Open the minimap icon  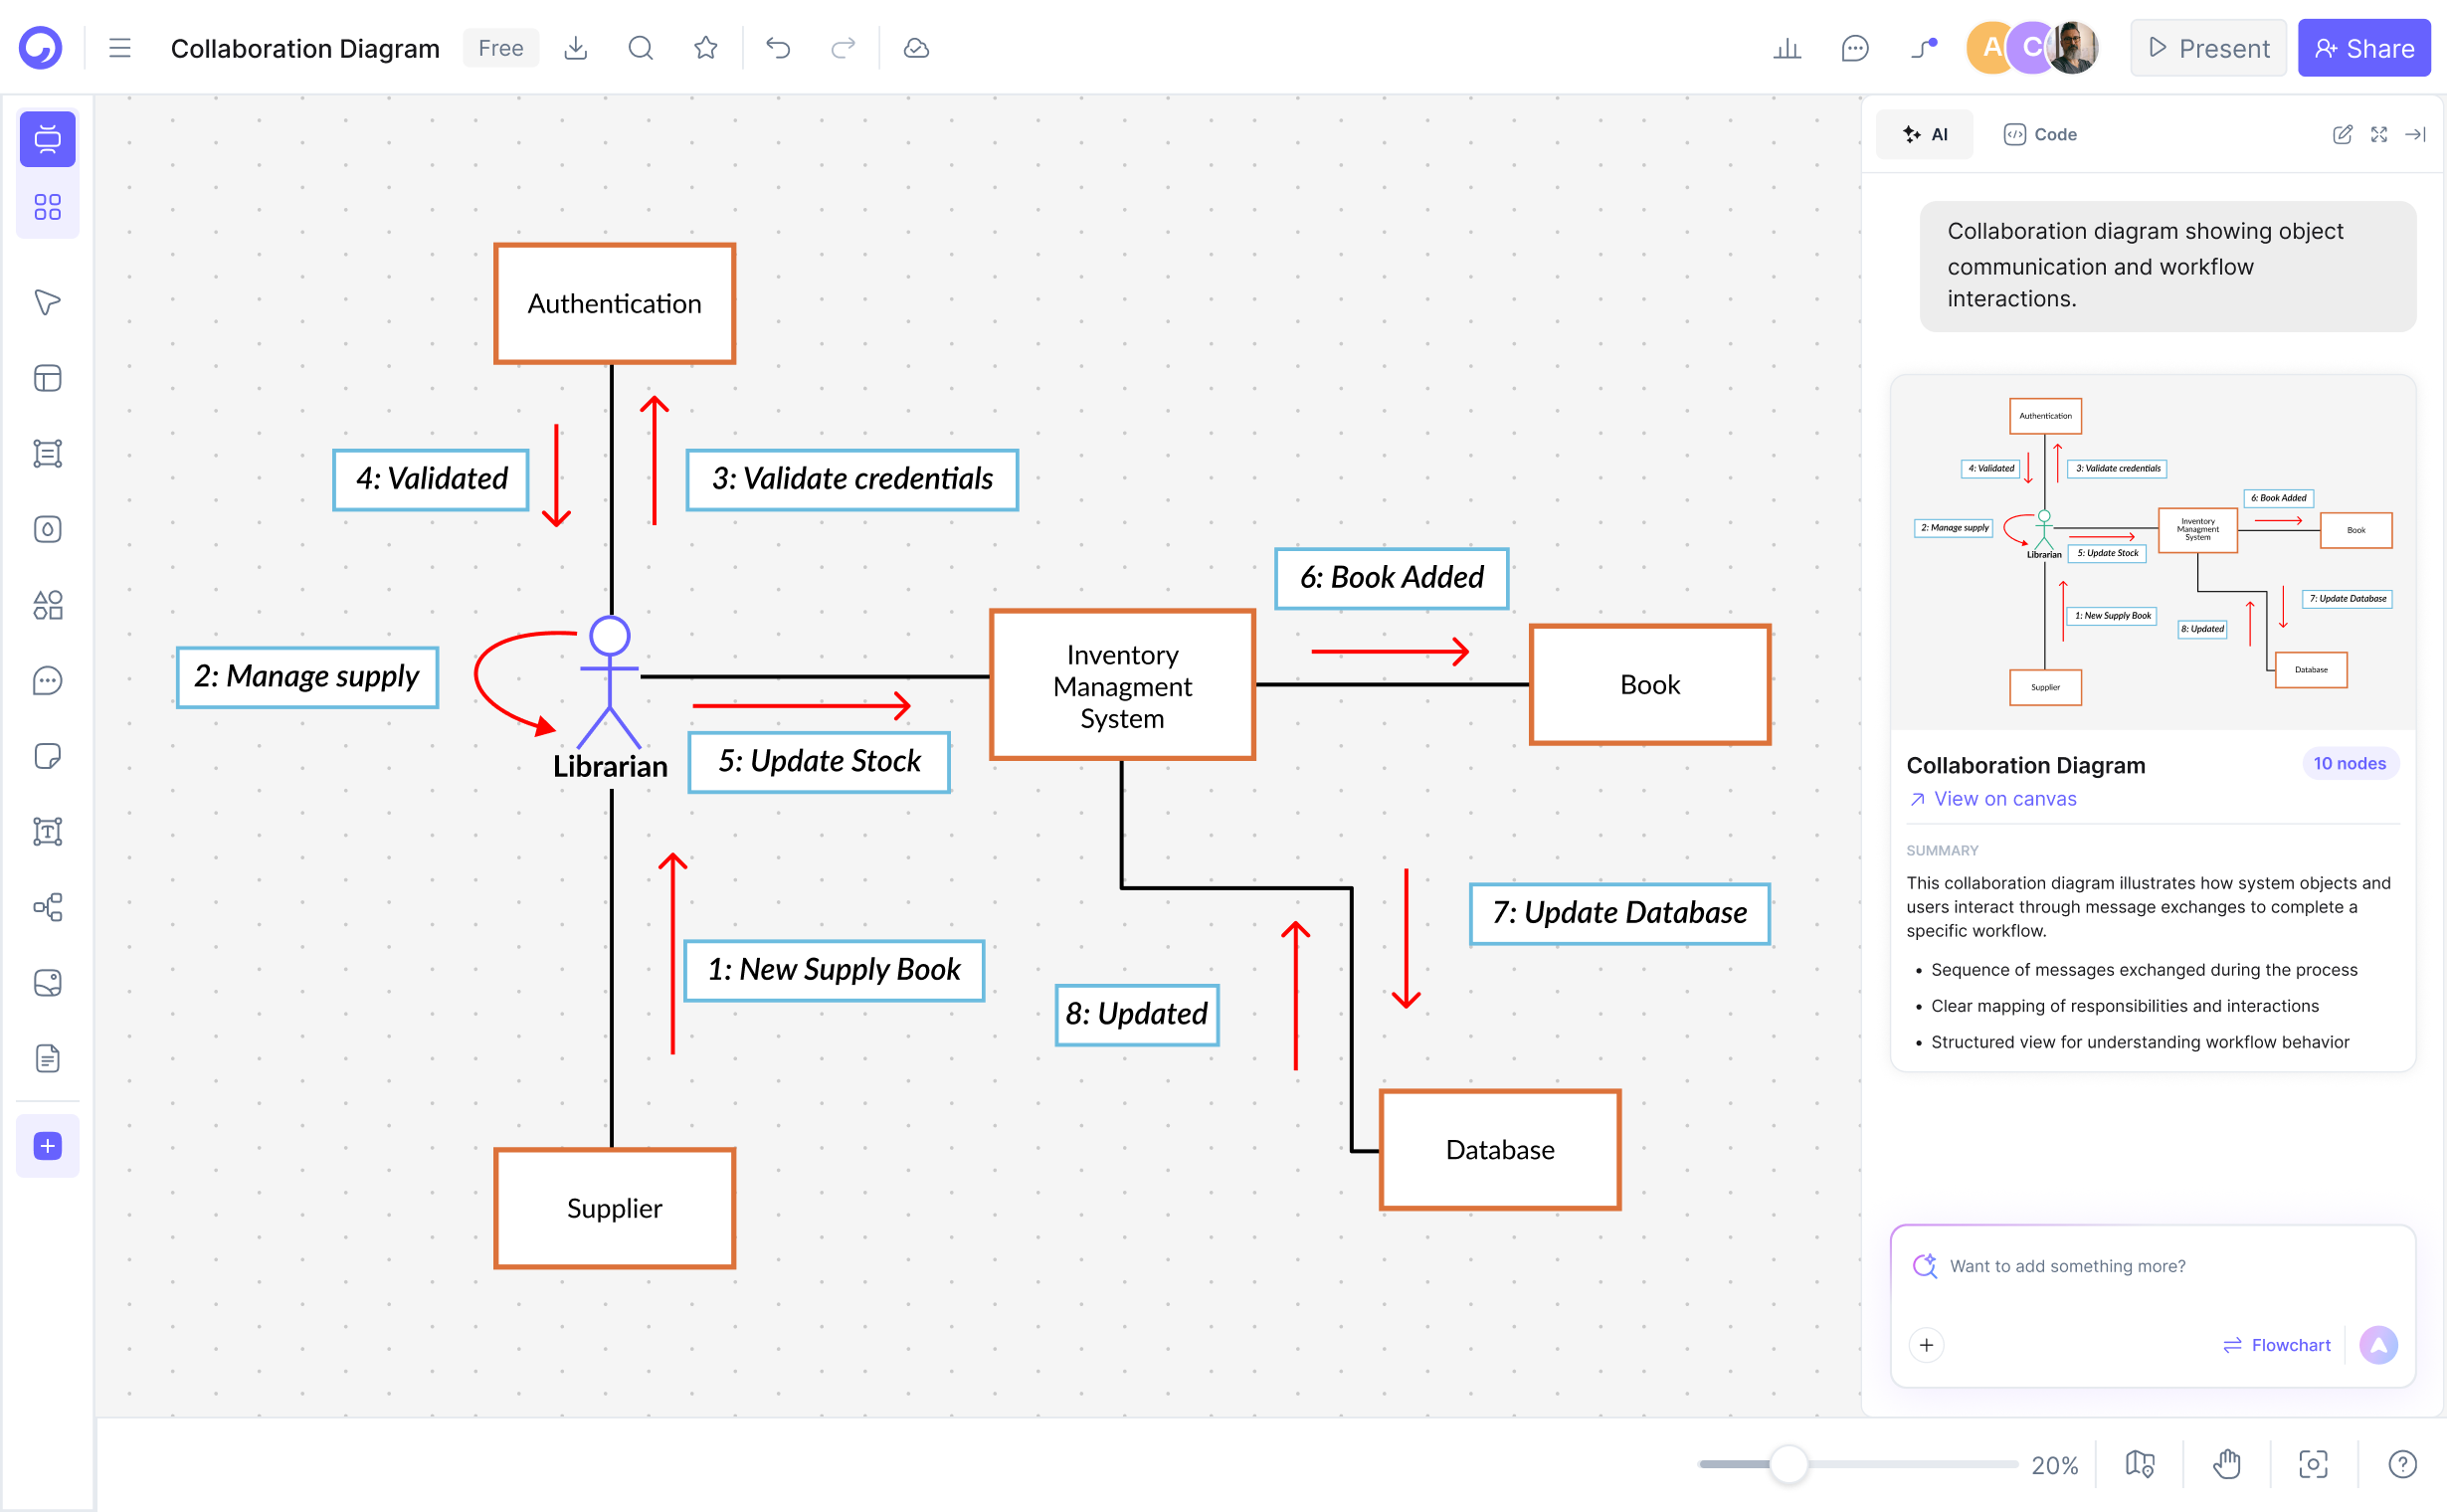(x=2140, y=1465)
